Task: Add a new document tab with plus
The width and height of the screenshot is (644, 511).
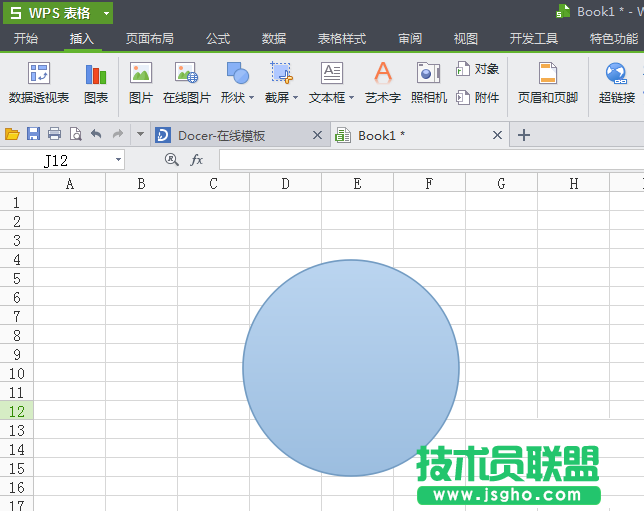Action: pyautogui.click(x=524, y=135)
